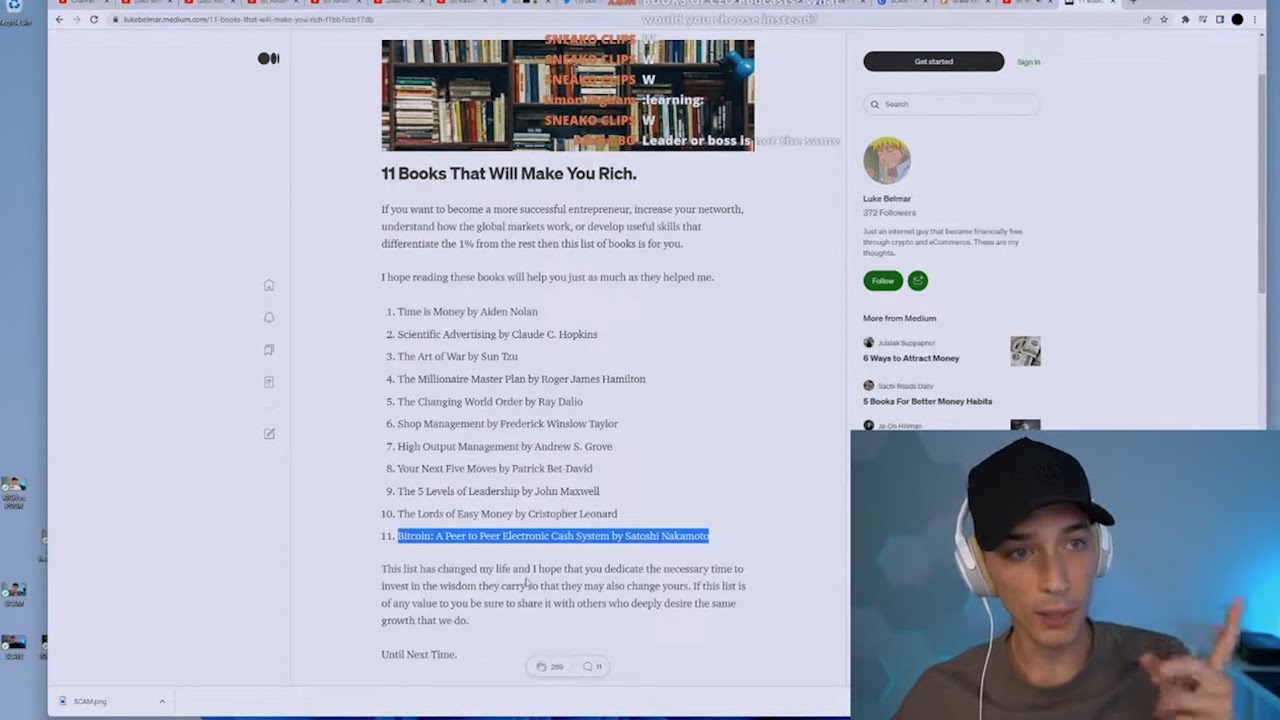Click the browser back arrow

[59, 19]
